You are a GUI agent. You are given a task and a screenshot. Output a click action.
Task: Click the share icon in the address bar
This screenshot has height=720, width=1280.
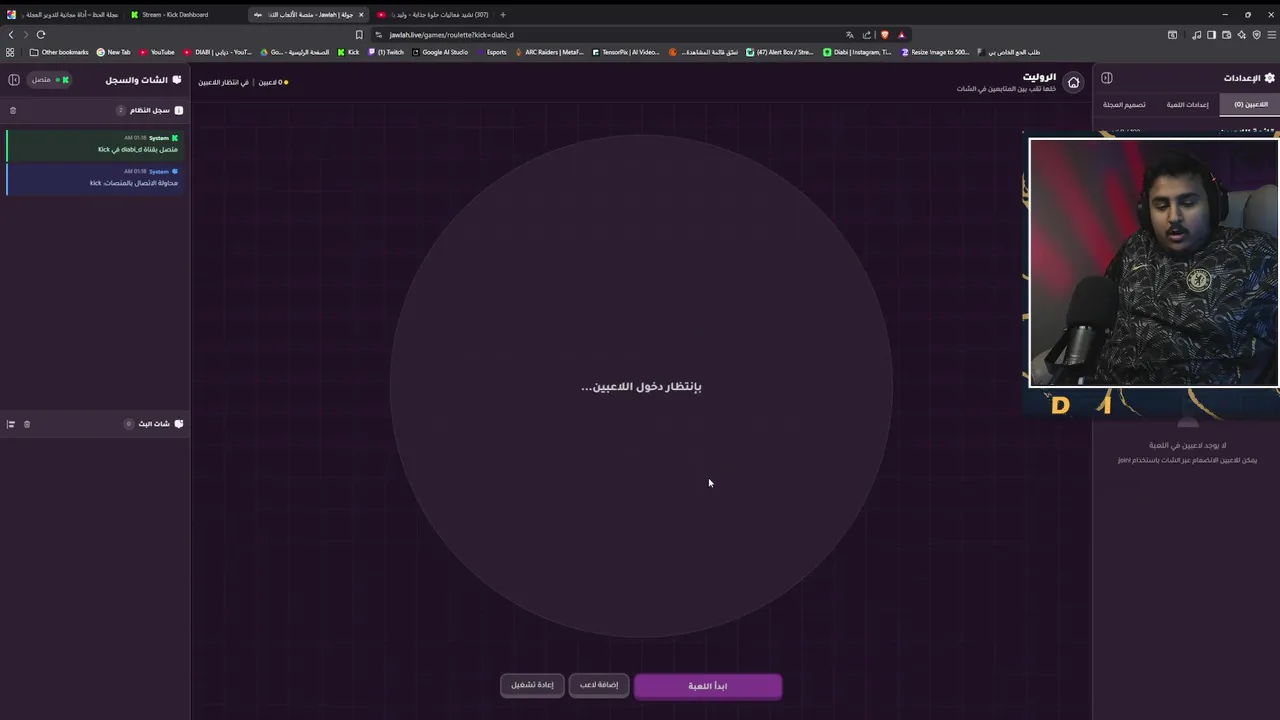(866, 34)
